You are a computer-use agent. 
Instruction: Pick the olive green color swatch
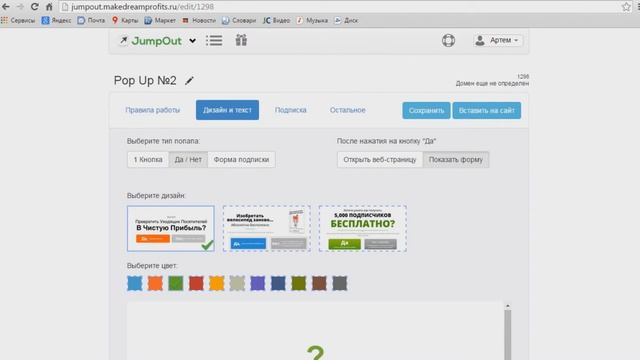coord(299,283)
